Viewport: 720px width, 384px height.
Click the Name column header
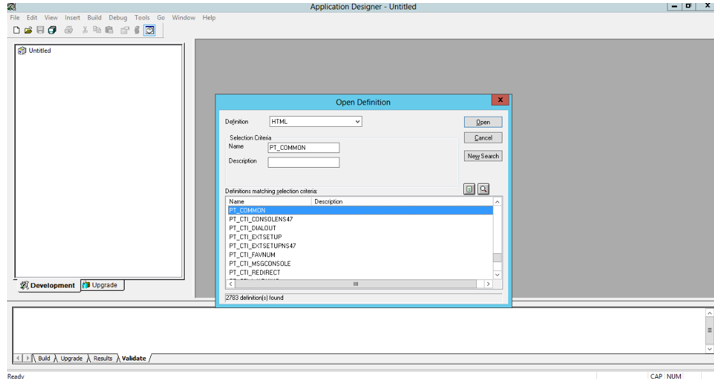269,202
